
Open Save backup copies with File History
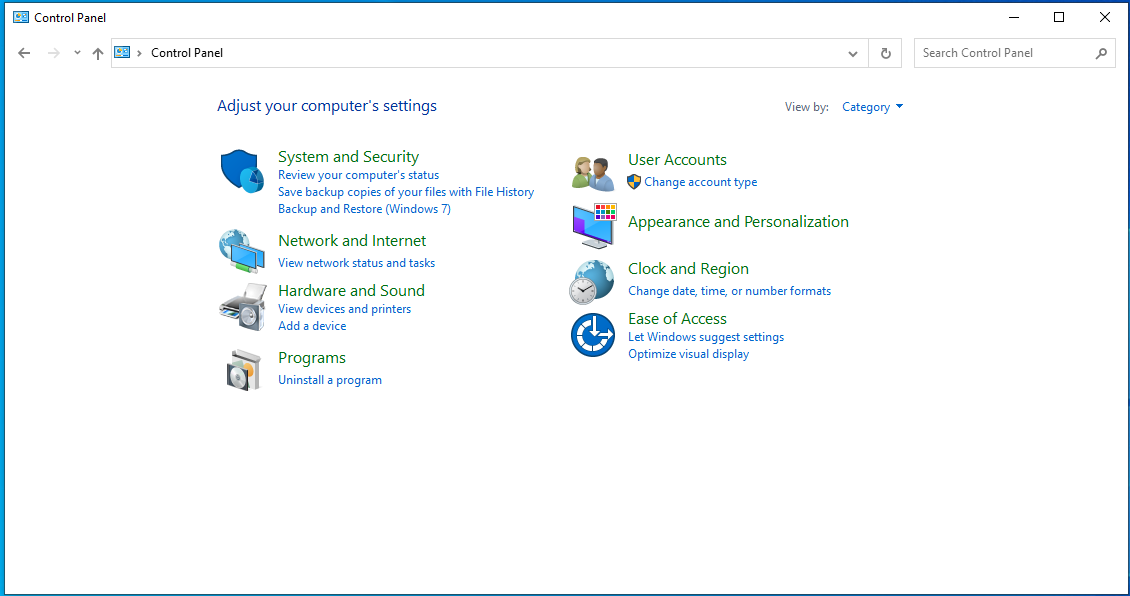point(406,192)
